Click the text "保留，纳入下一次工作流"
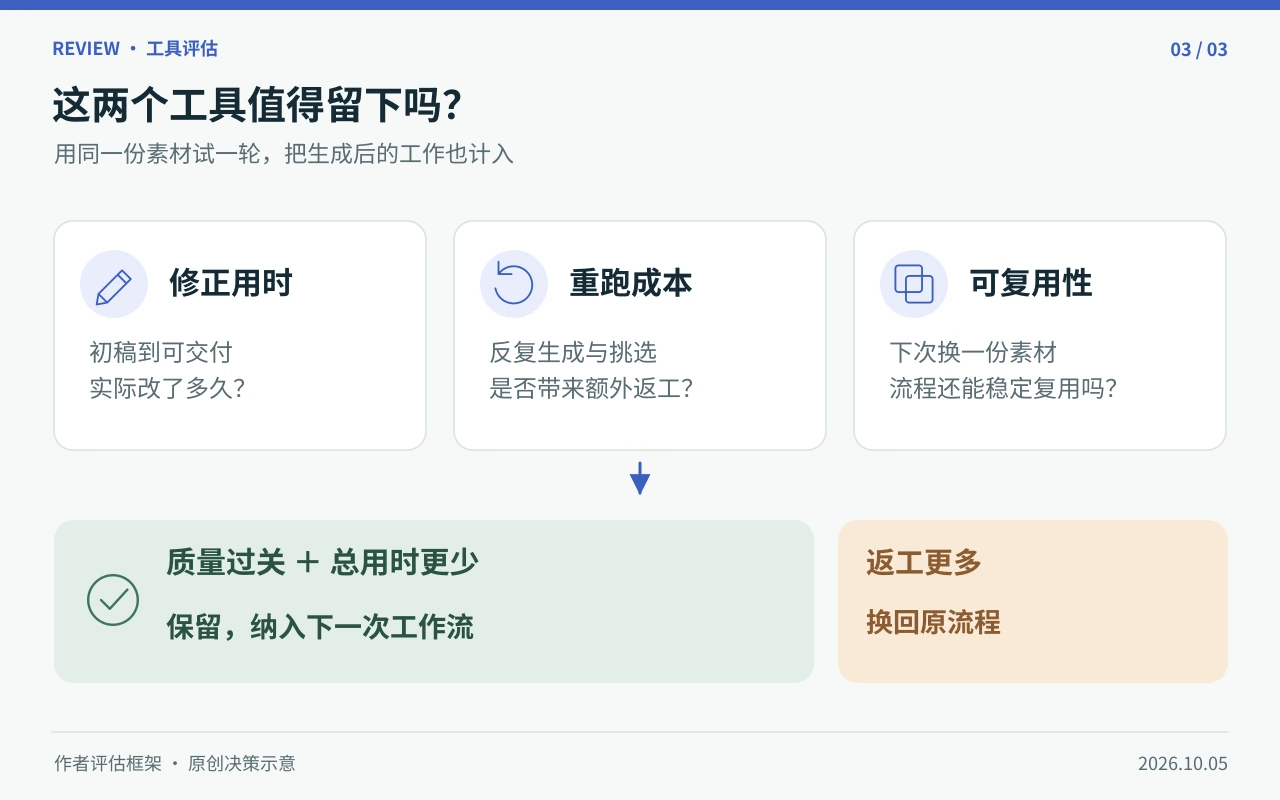The width and height of the screenshot is (1280, 800). pyautogui.click(x=320, y=627)
